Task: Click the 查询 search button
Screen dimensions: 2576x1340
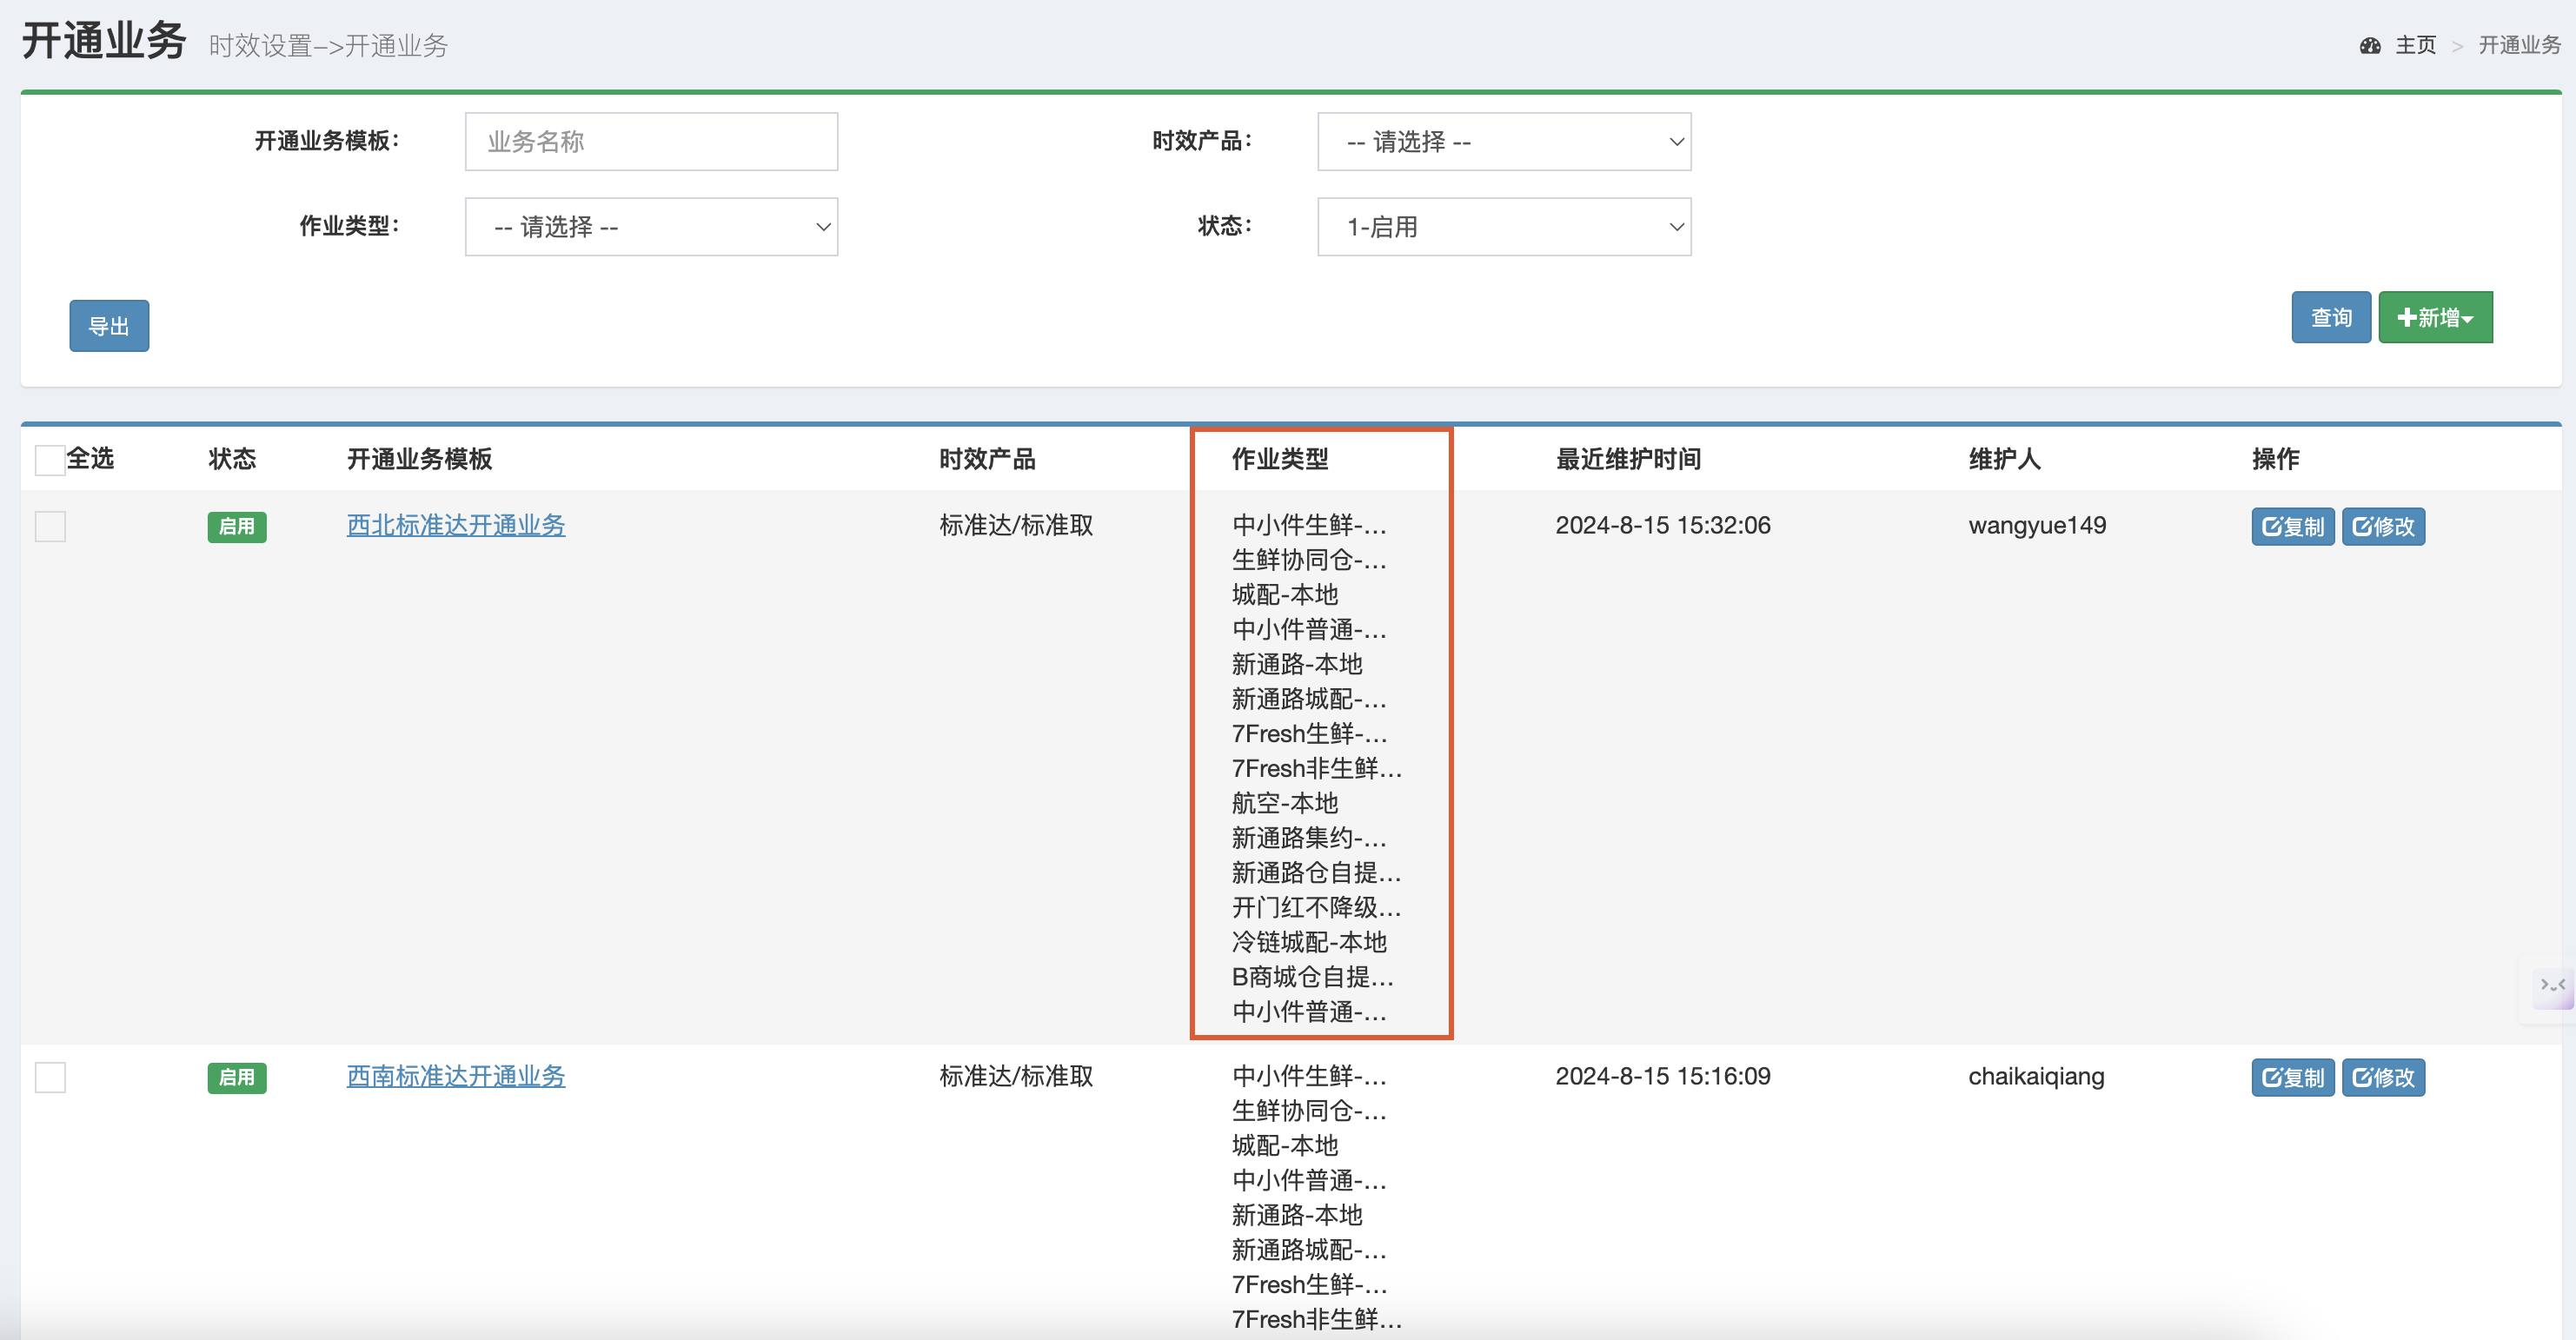Action: [x=2330, y=318]
